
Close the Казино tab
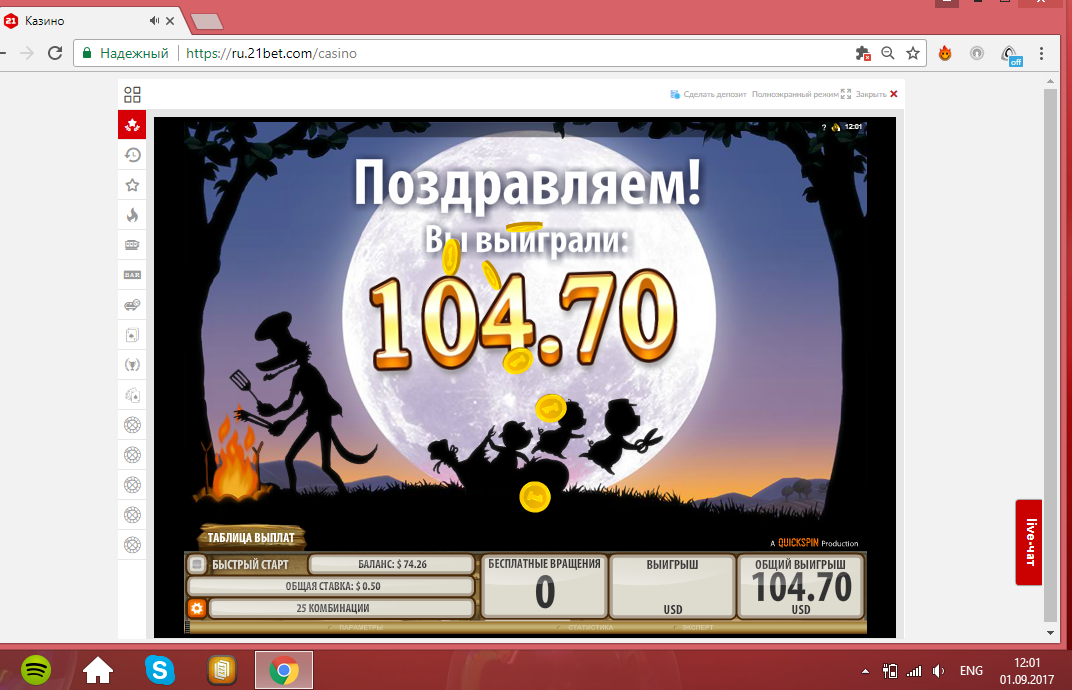point(170,21)
